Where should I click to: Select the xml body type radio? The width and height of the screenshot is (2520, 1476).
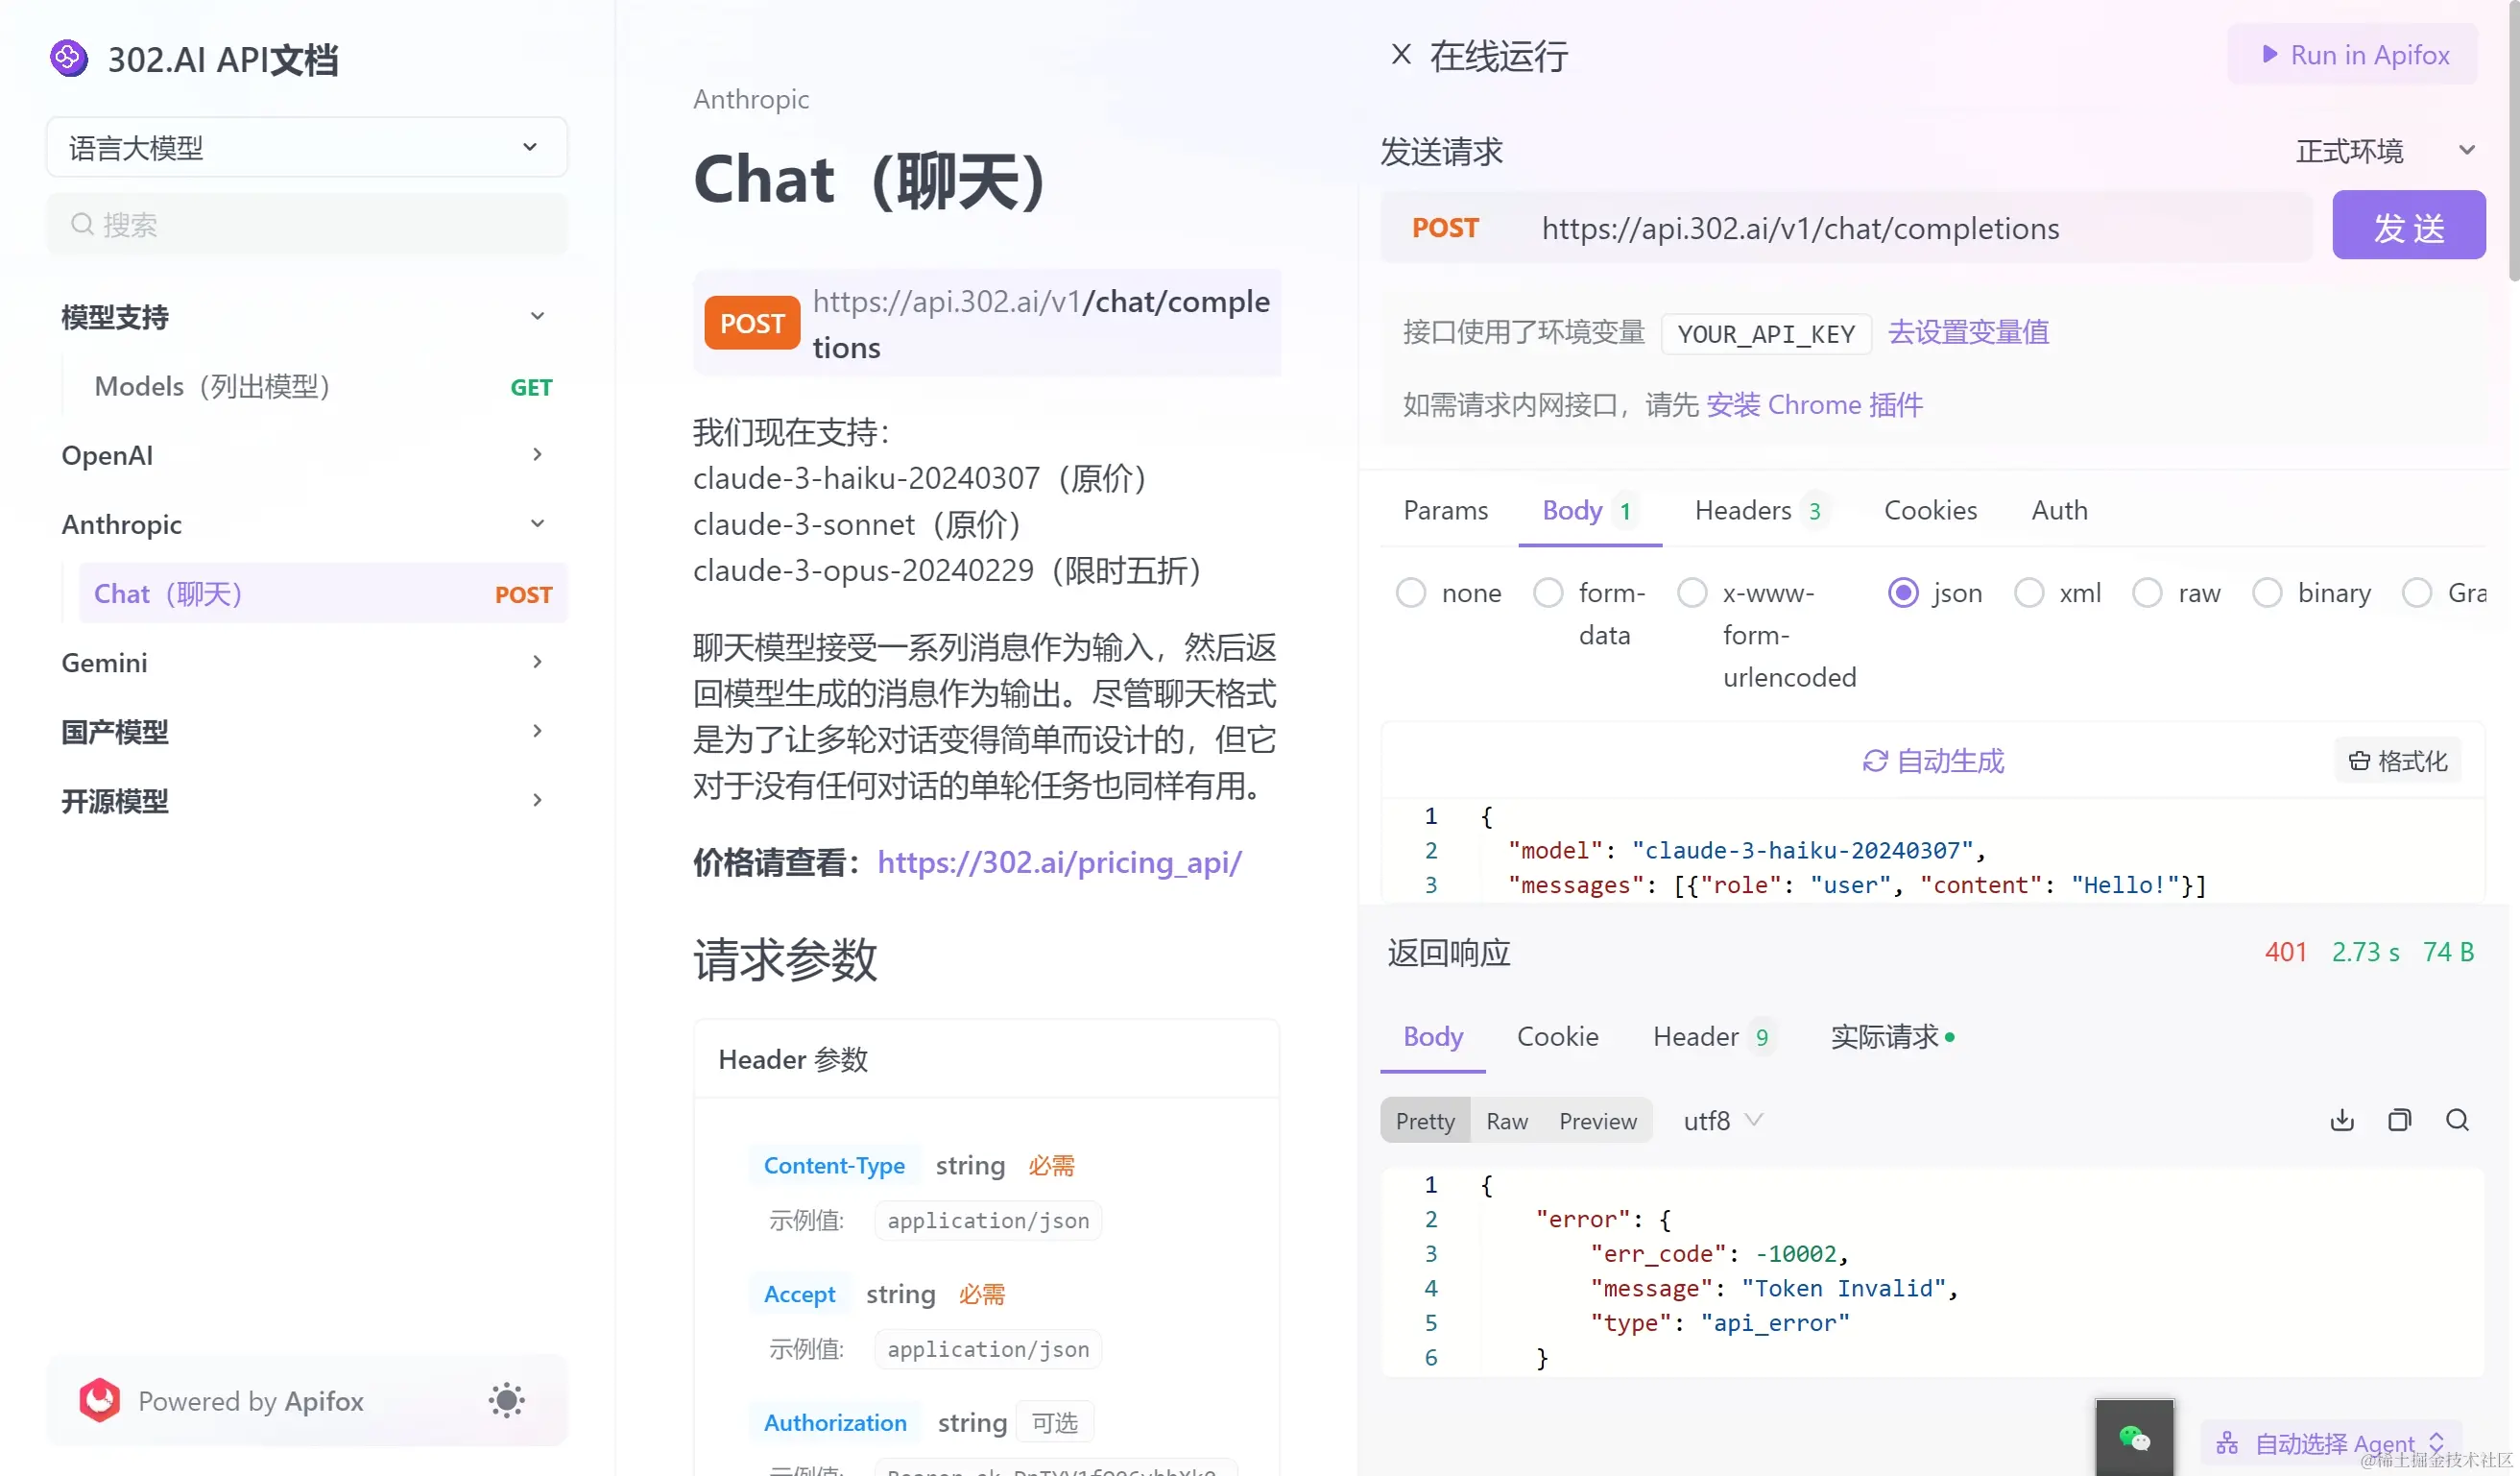(2029, 593)
